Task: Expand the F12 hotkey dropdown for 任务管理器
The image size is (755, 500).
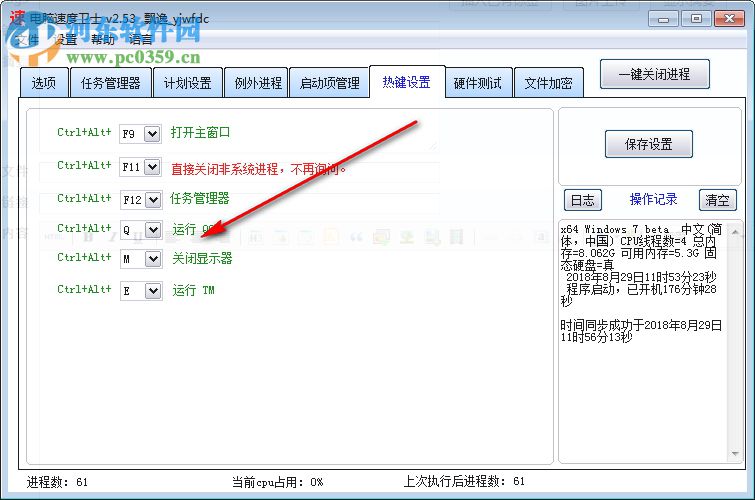Action: point(153,200)
